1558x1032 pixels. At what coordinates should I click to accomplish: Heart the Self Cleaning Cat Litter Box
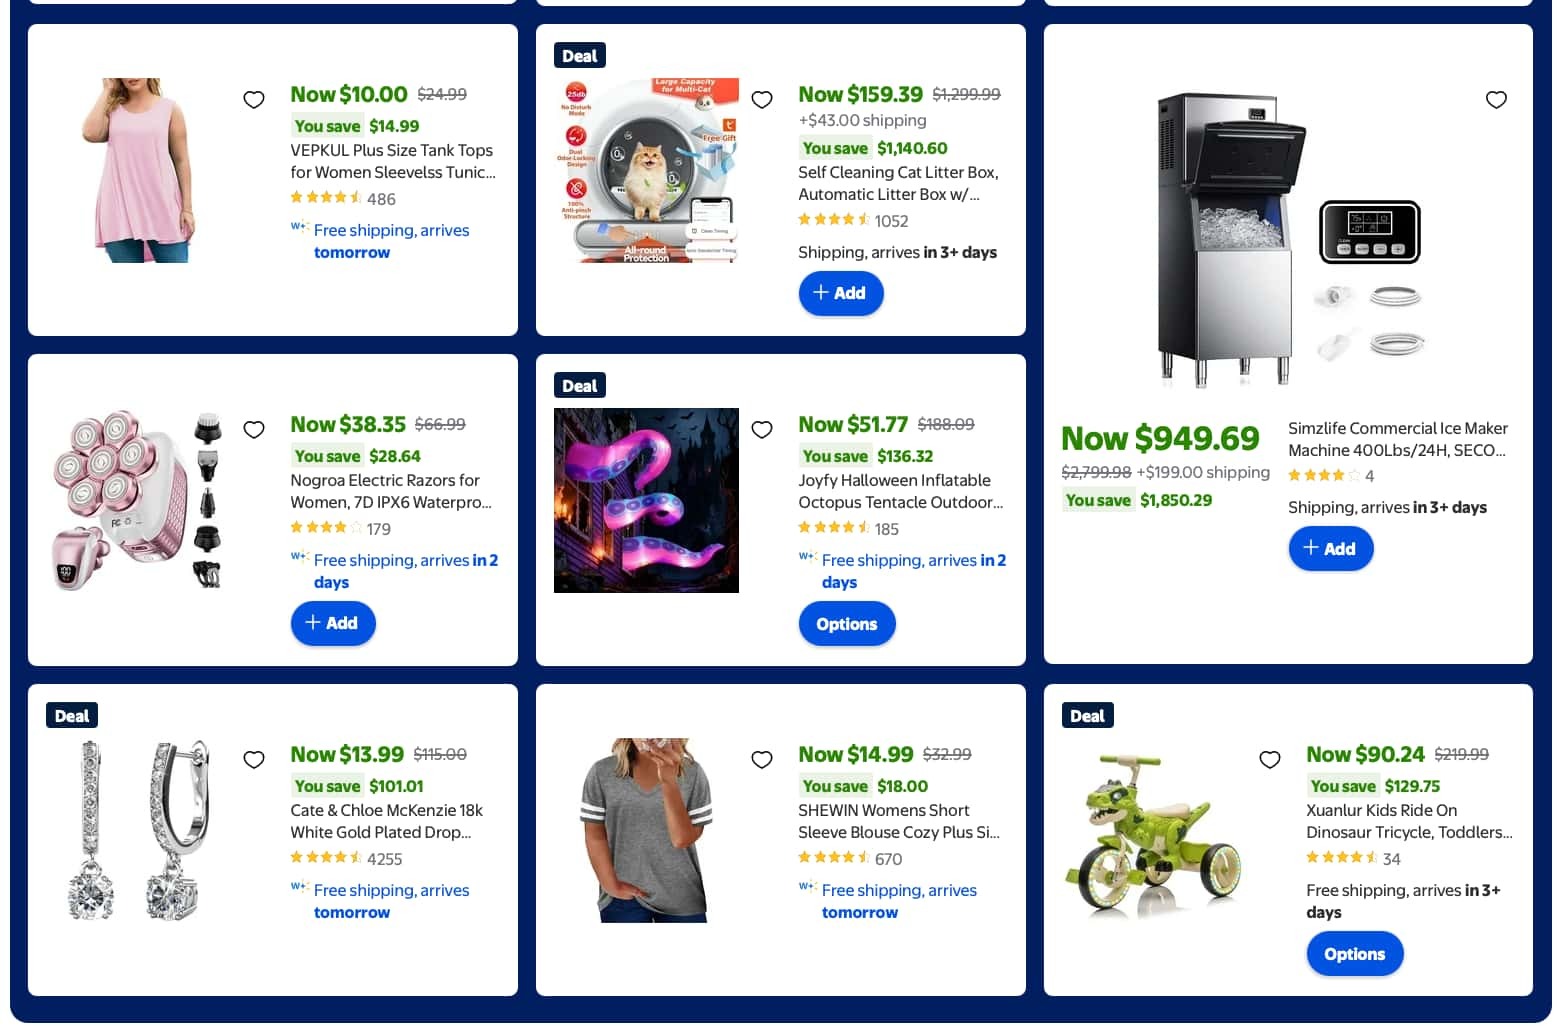[762, 99]
